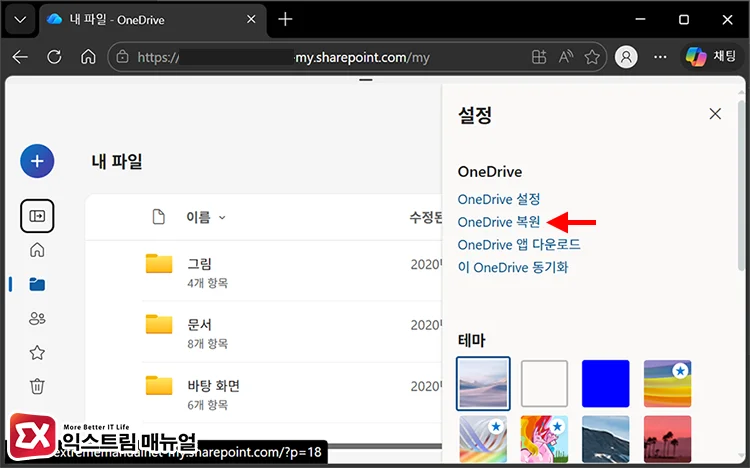Click OneDrive 앱 다운로드 link

(x=519, y=245)
